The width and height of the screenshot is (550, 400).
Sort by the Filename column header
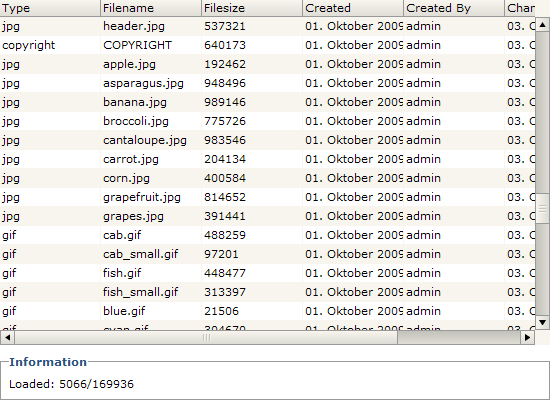(151, 8)
